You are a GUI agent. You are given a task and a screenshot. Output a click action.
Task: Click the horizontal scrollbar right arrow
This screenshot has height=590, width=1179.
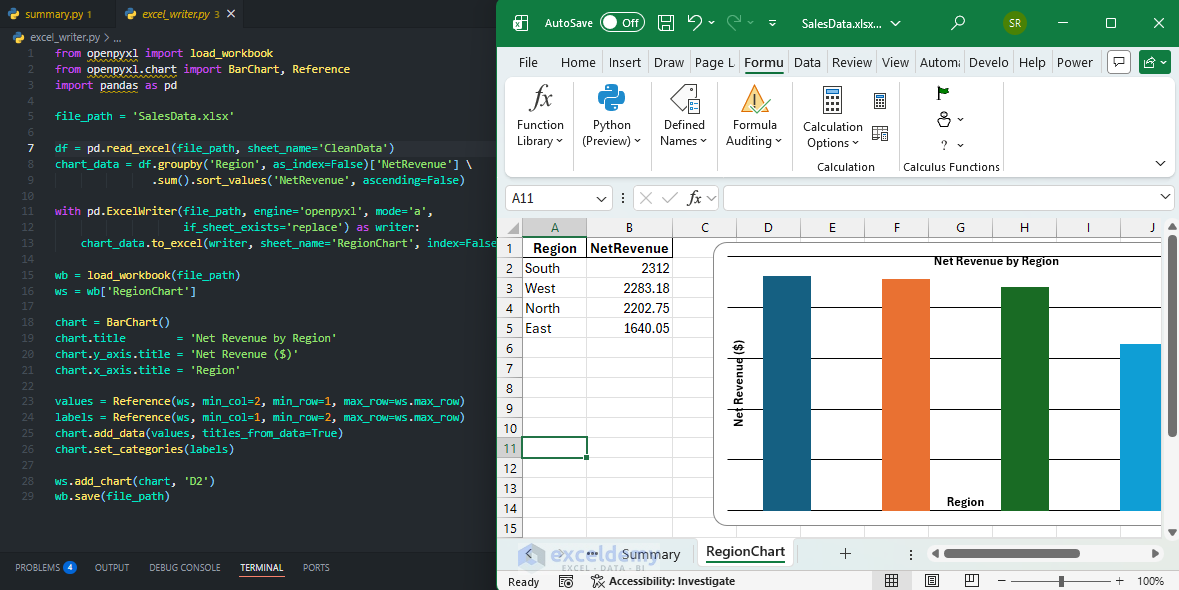point(1156,554)
